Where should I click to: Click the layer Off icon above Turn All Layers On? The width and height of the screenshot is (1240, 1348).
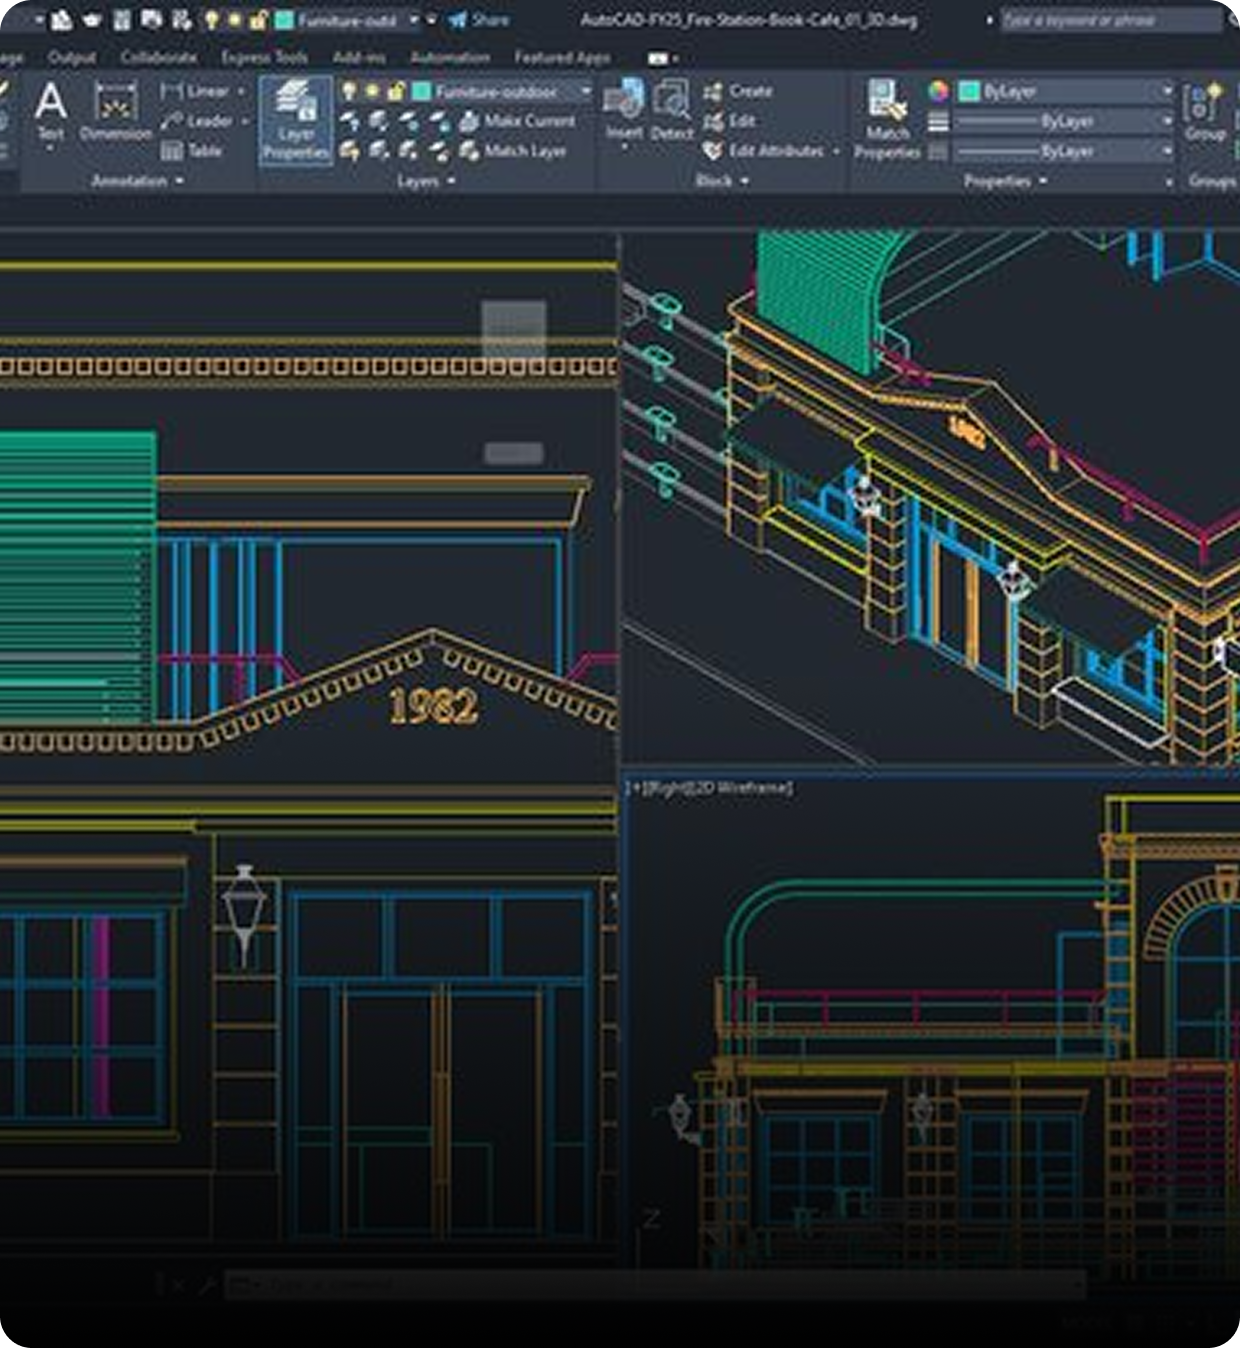(349, 122)
